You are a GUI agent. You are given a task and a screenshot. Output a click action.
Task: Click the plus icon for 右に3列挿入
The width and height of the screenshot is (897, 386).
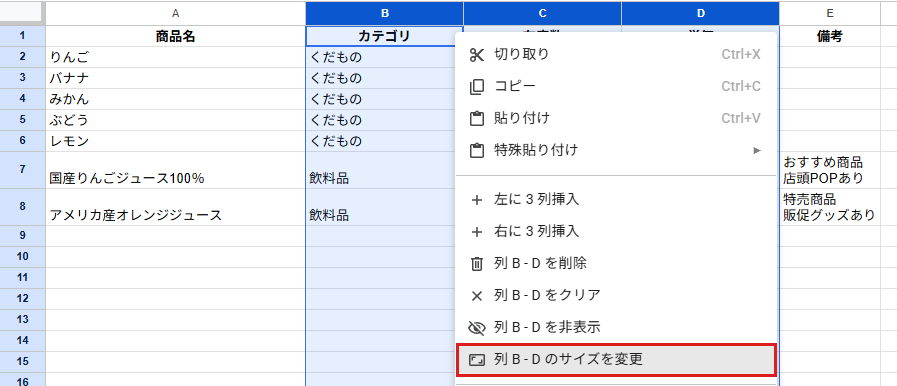click(x=477, y=232)
